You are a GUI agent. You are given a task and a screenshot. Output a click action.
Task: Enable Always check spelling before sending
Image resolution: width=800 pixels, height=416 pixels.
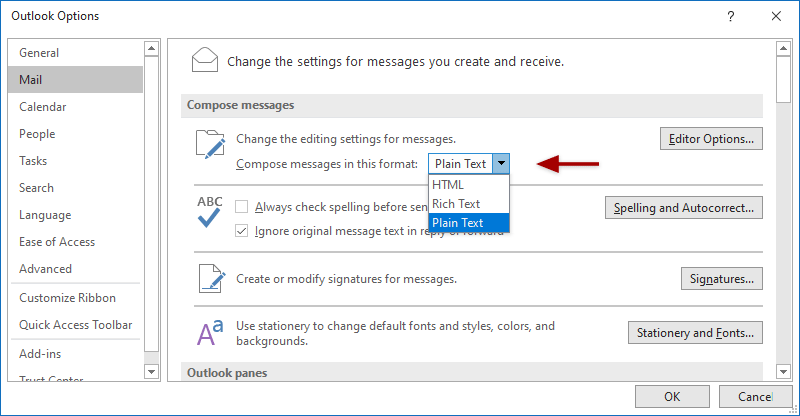(241, 207)
